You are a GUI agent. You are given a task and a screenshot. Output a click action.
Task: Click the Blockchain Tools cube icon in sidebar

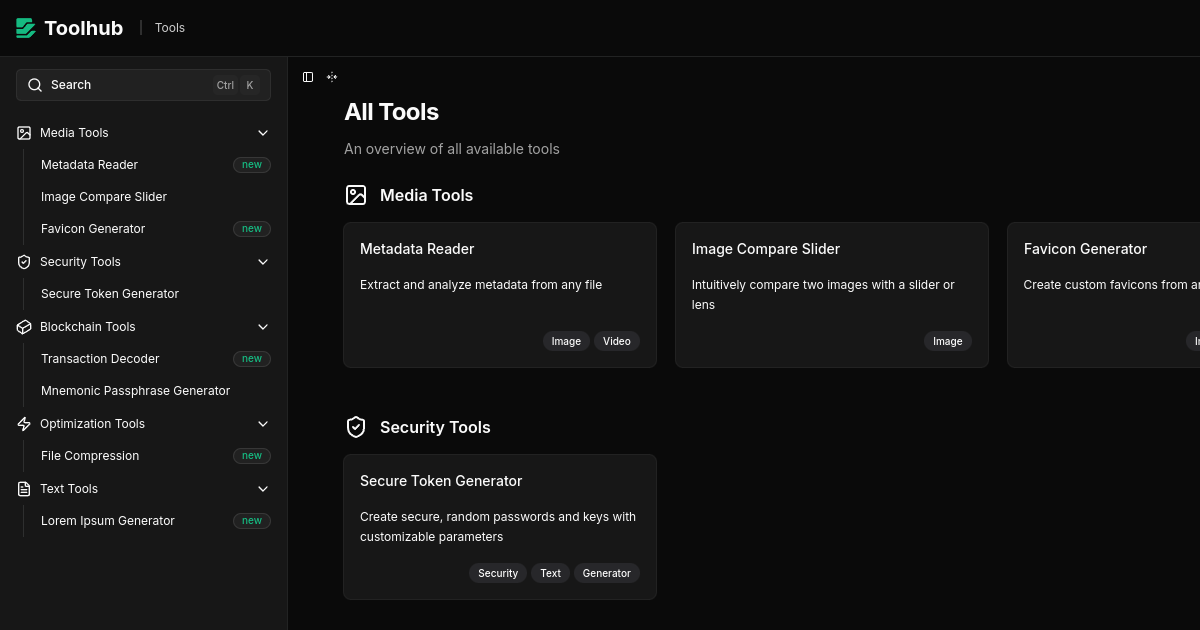(x=24, y=327)
